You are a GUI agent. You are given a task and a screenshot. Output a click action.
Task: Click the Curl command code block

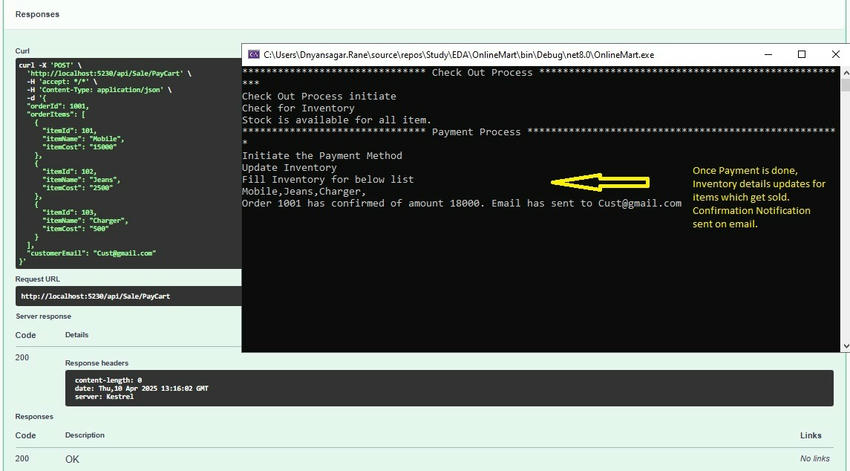click(128, 163)
